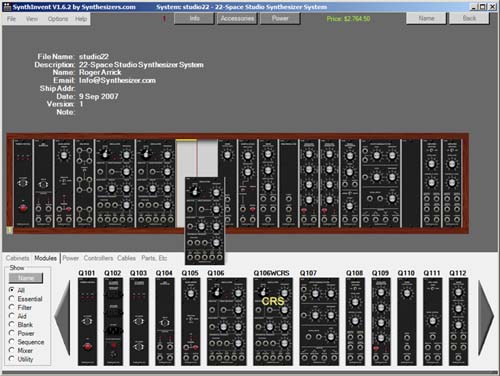Select the Q106WCRS module with CRS label
This screenshot has height=376, width=500.
tap(273, 322)
